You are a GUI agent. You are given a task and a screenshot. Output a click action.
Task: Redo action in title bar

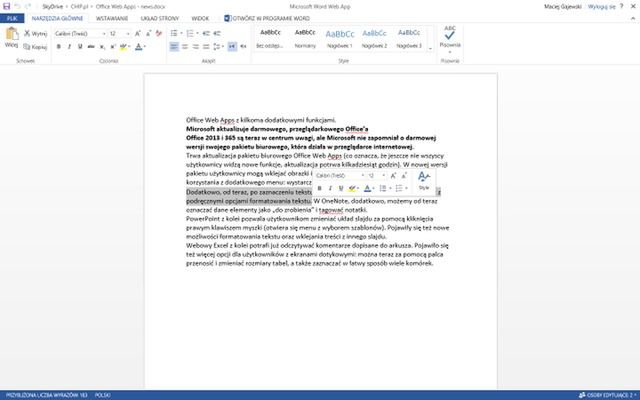(28, 7)
